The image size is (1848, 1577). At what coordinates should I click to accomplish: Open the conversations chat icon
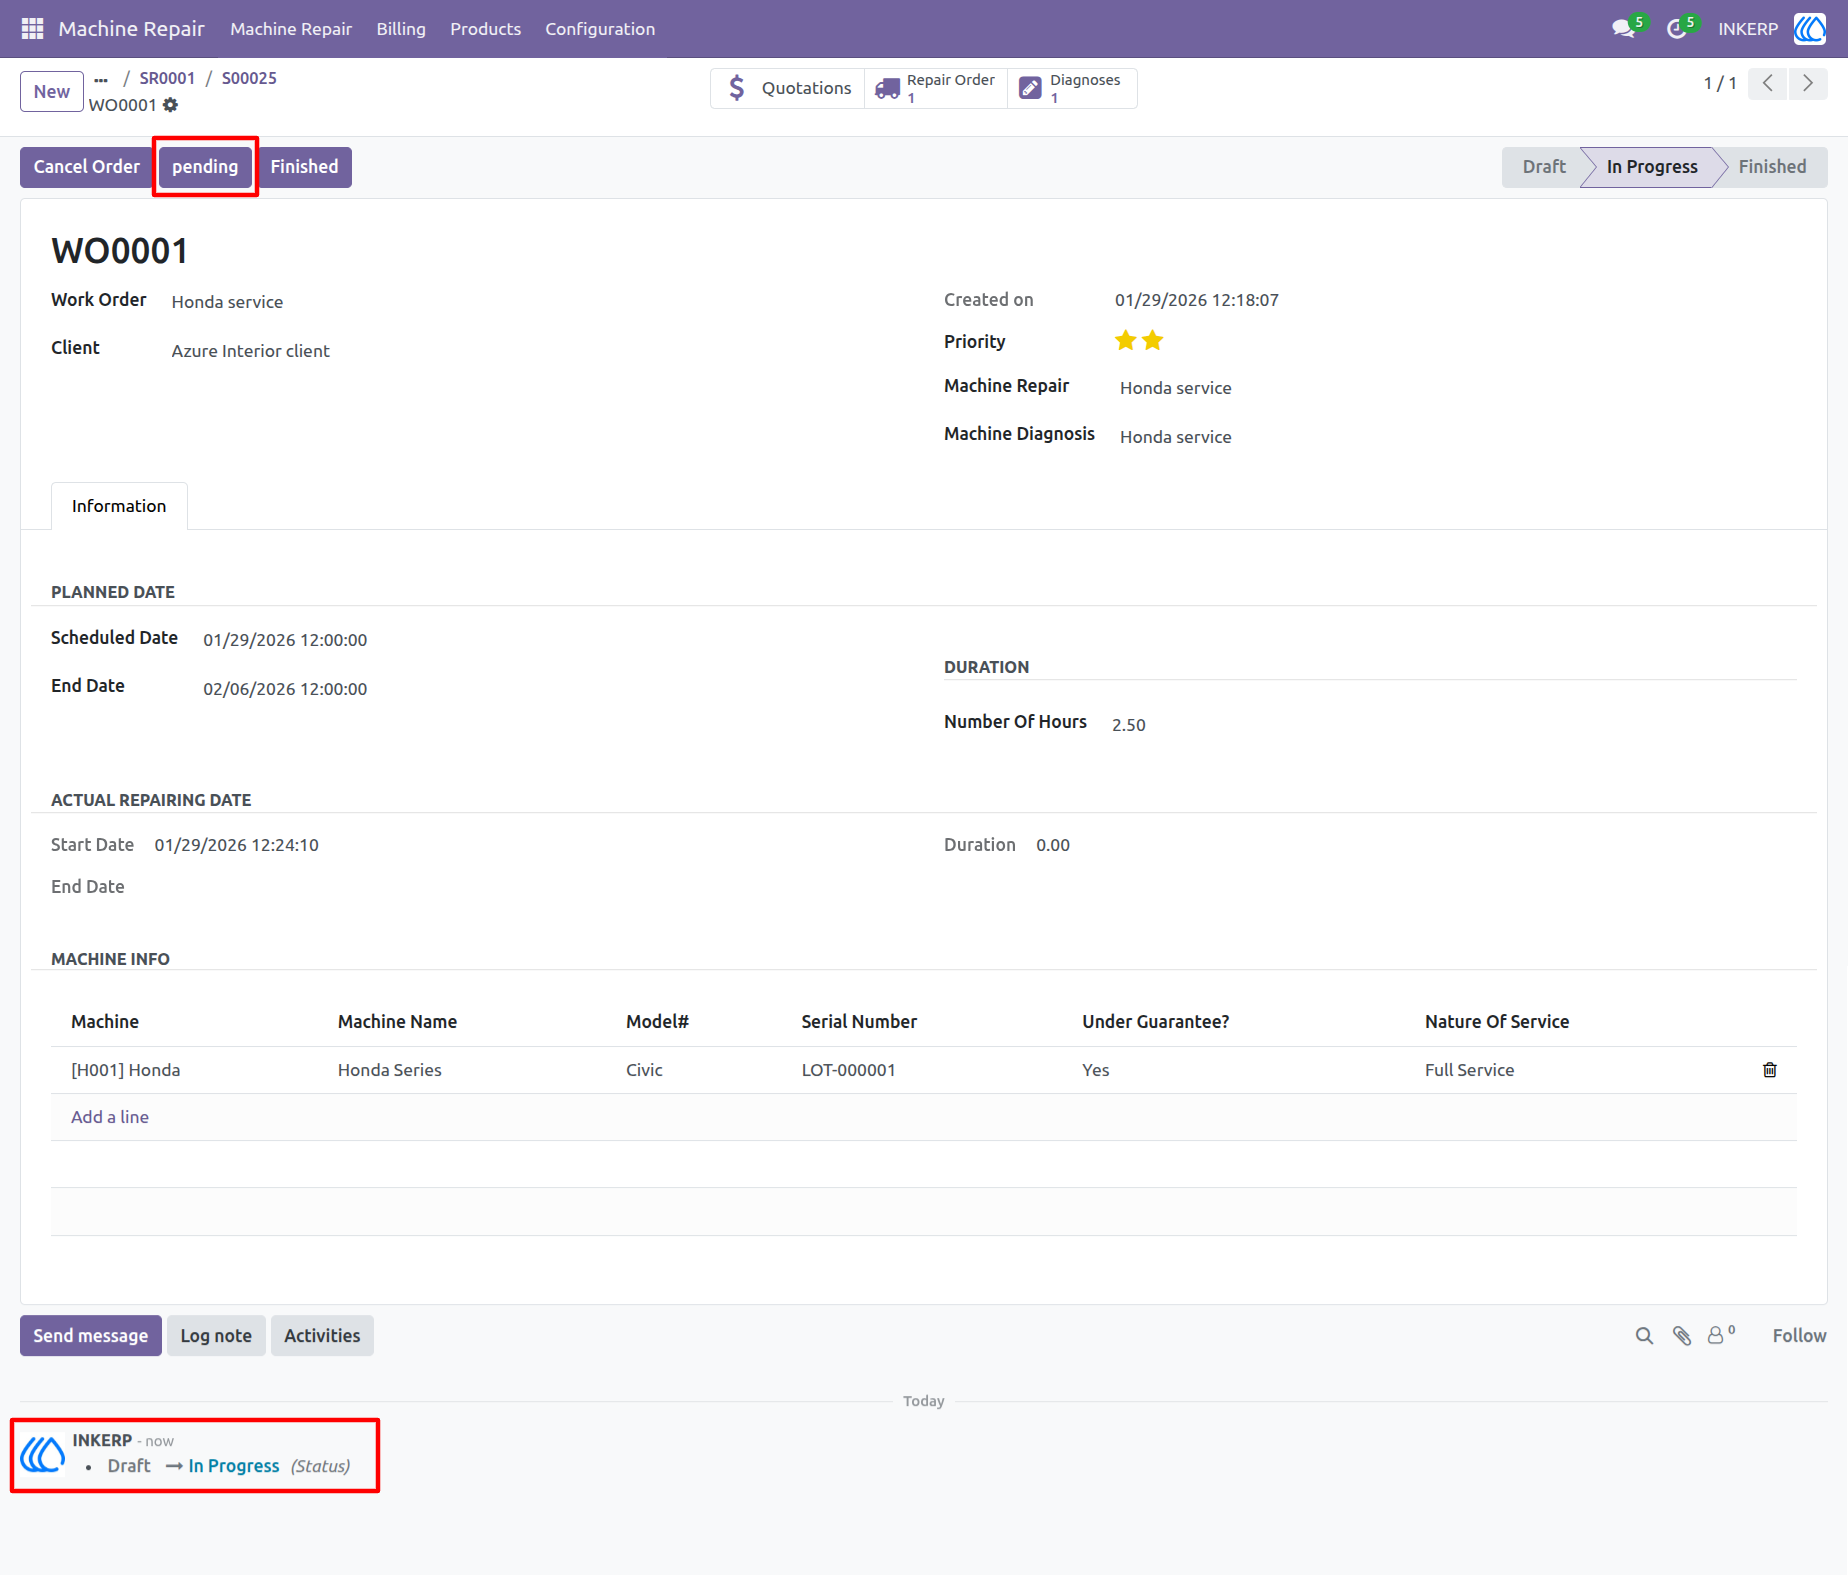(x=1624, y=29)
